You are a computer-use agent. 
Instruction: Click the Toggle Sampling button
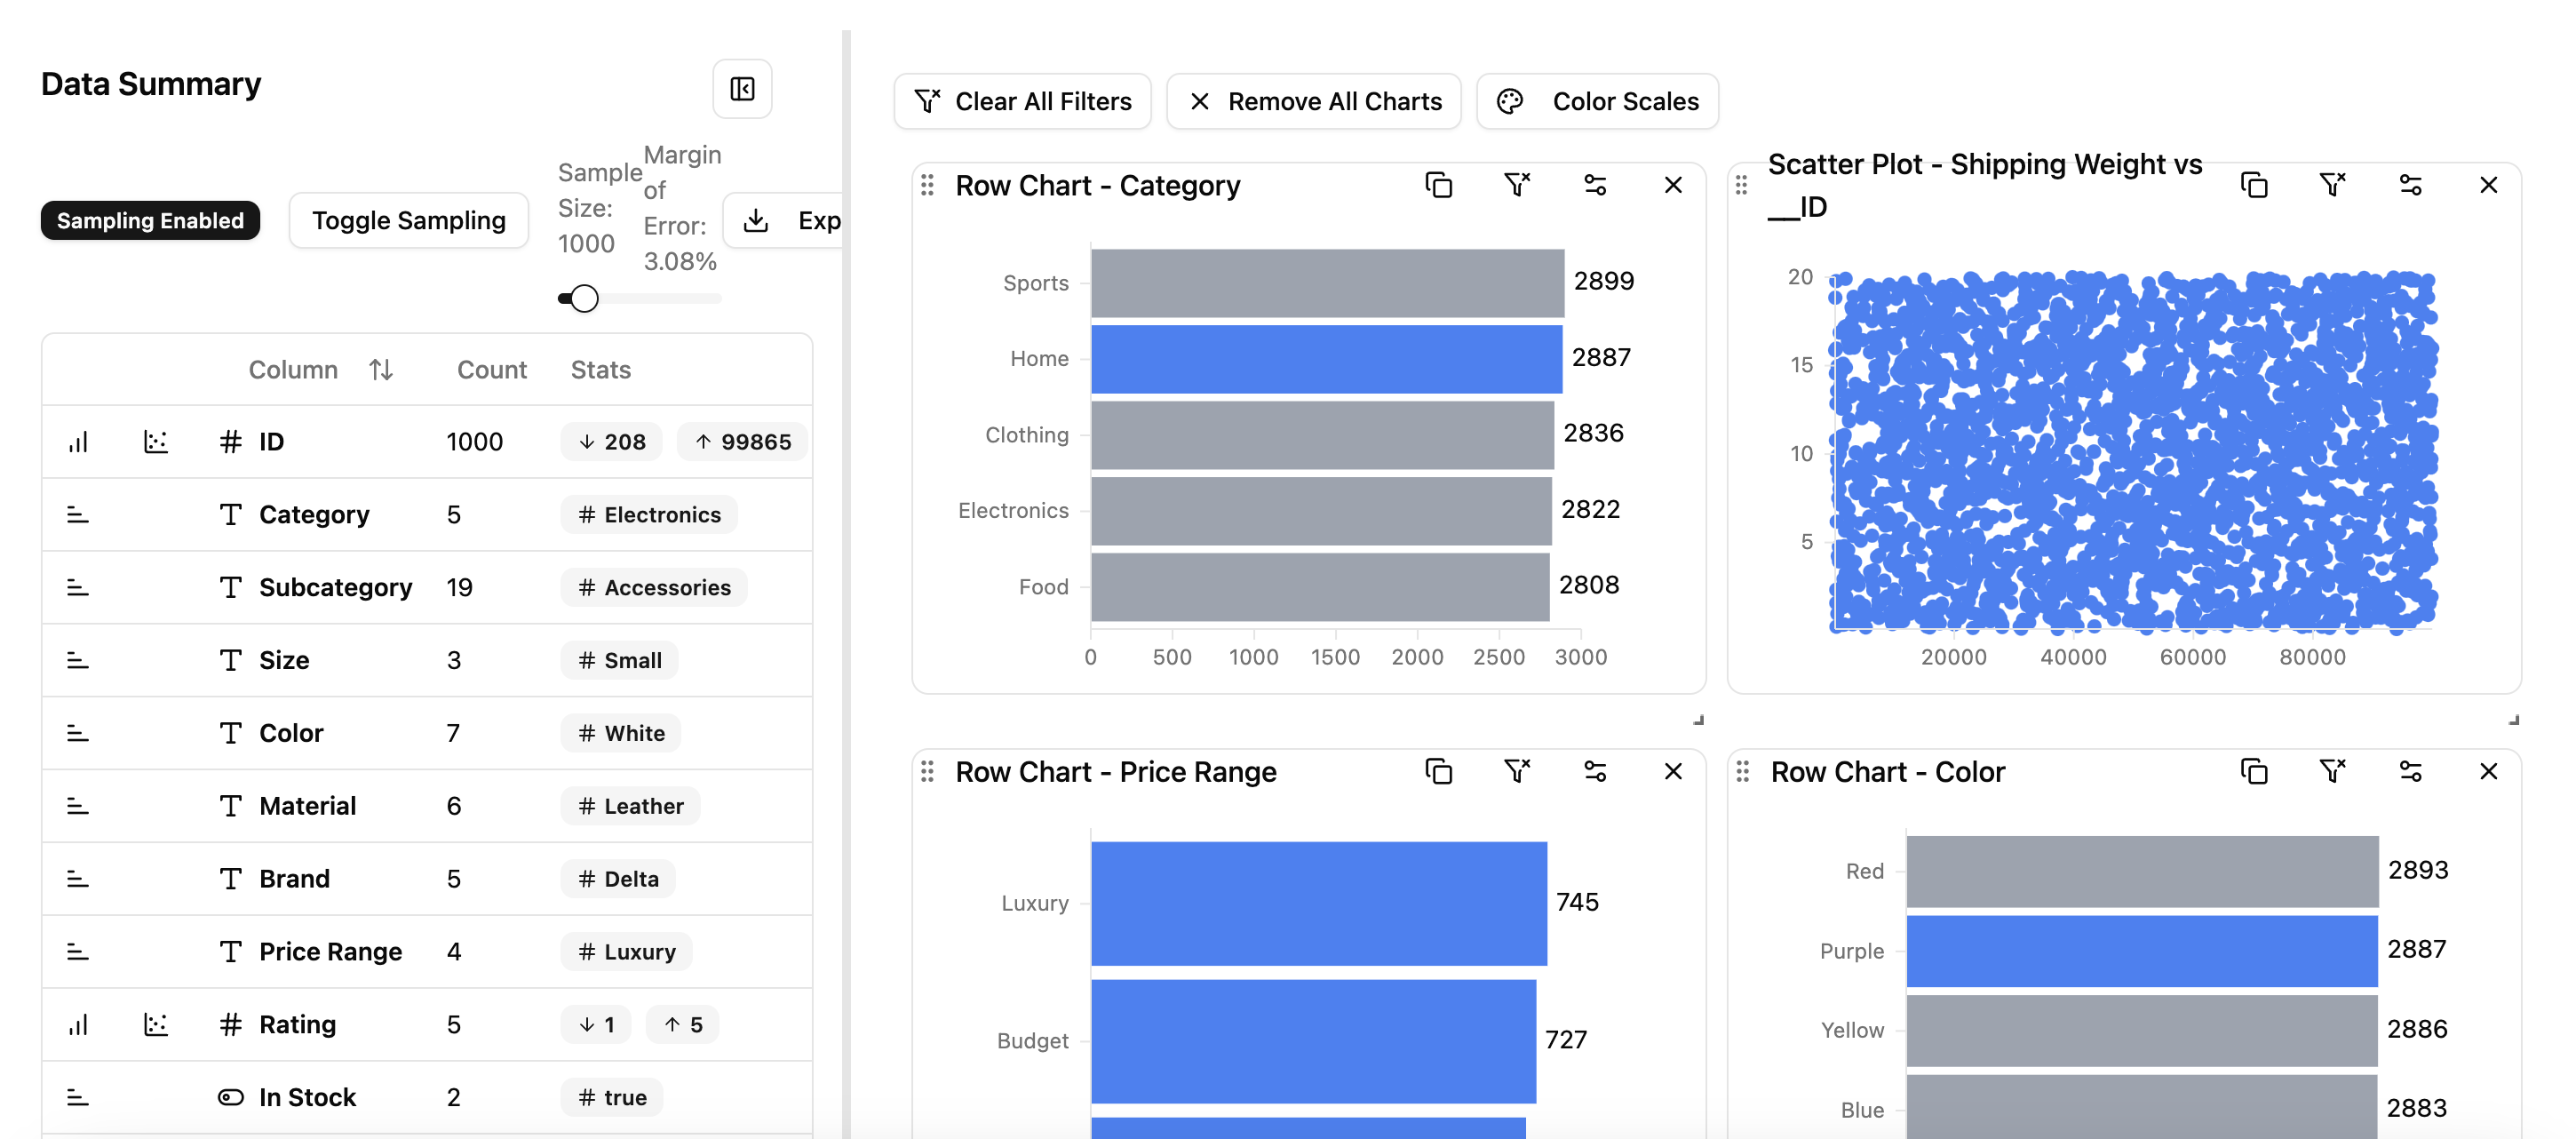408,220
